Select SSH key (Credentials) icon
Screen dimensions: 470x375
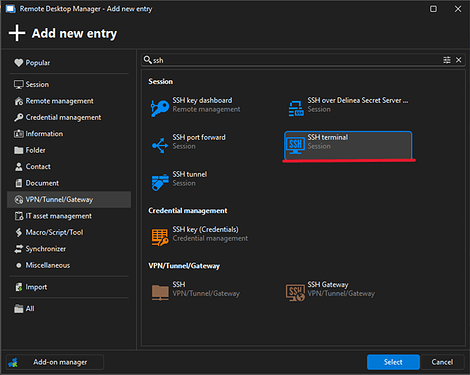click(160, 237)
